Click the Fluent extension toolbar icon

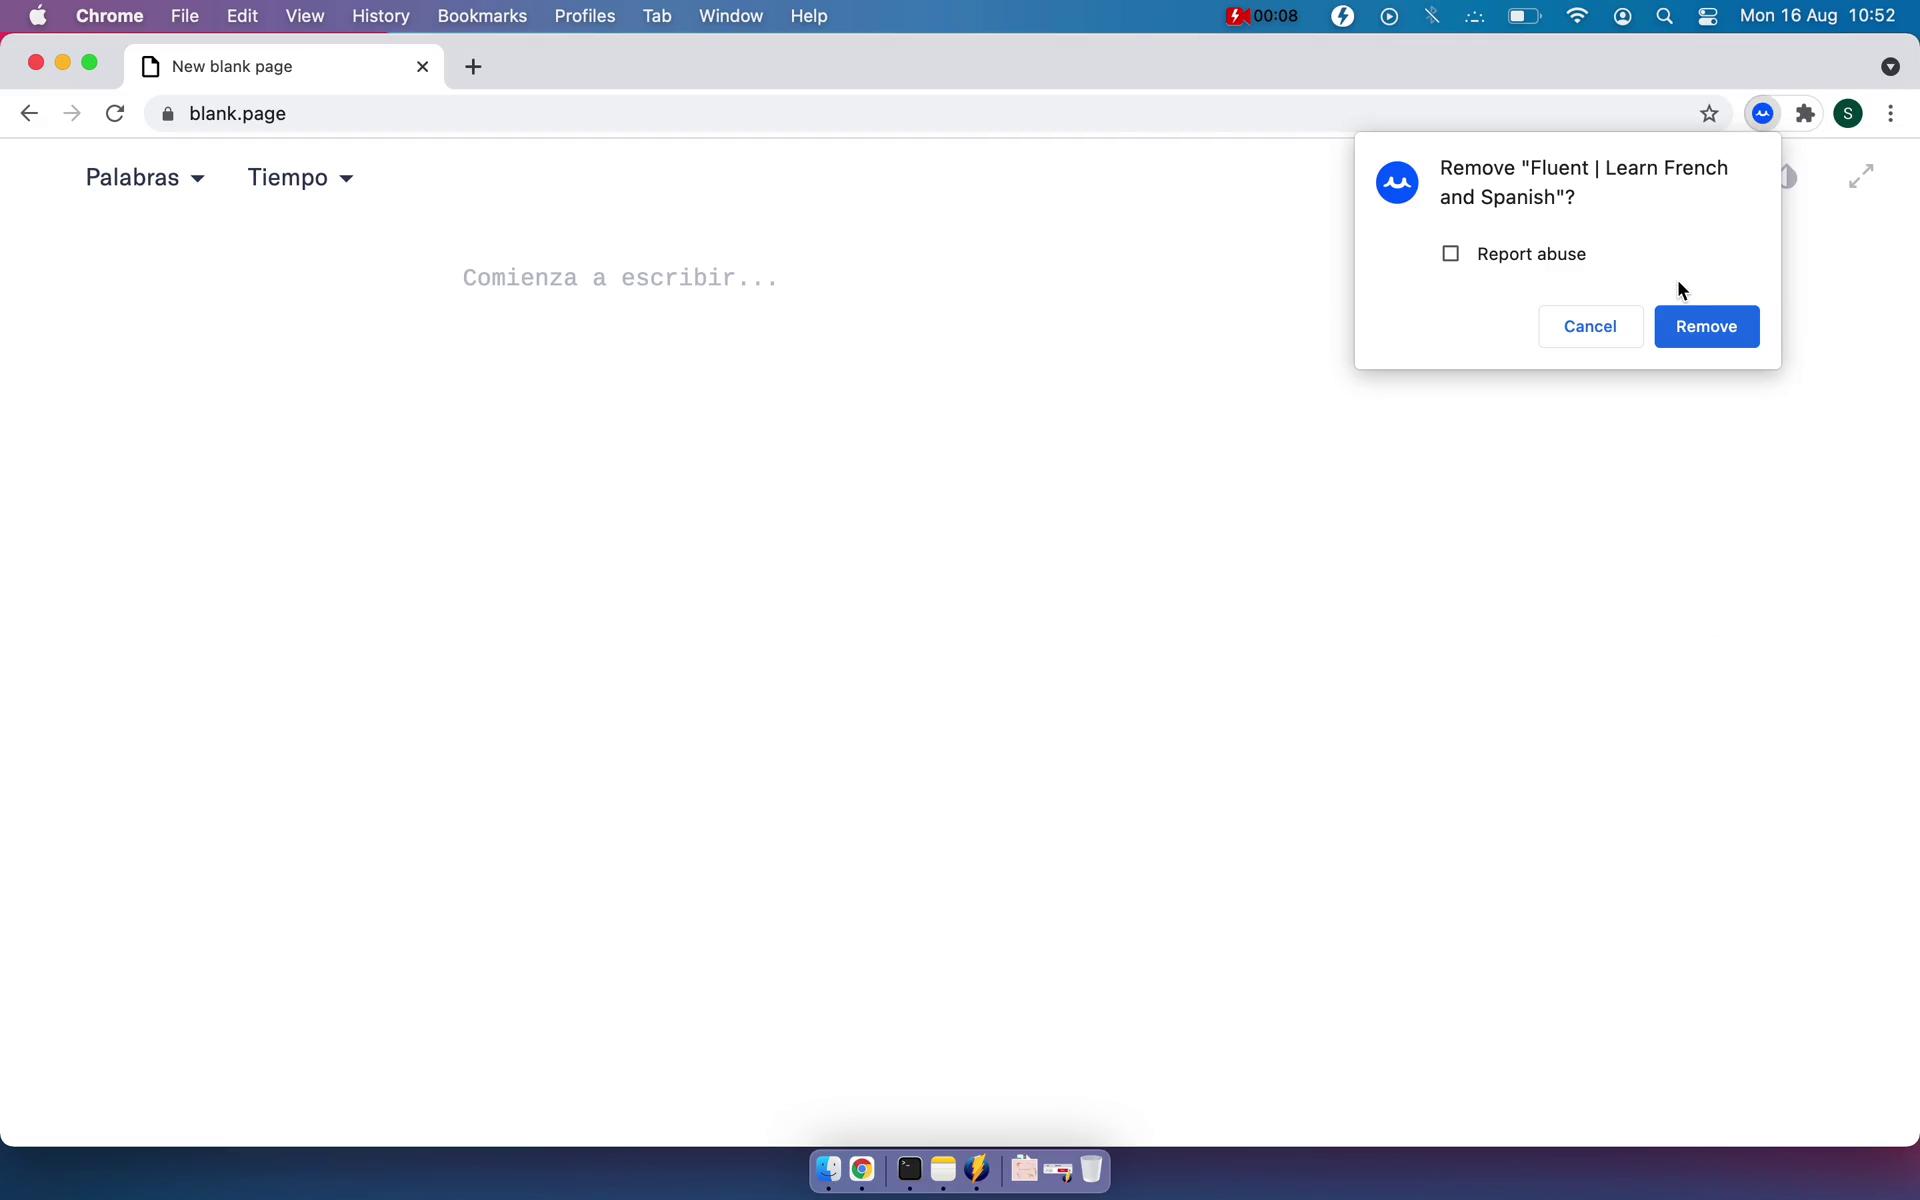click(x=1763, y=114)
